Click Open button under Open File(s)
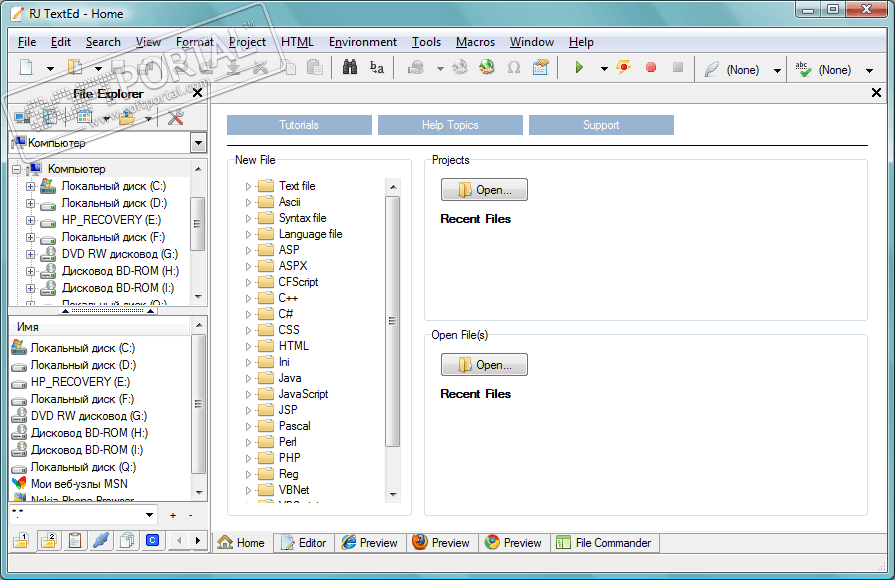The width and height of the screenshot is (895, 580). [x=484, y=365]
